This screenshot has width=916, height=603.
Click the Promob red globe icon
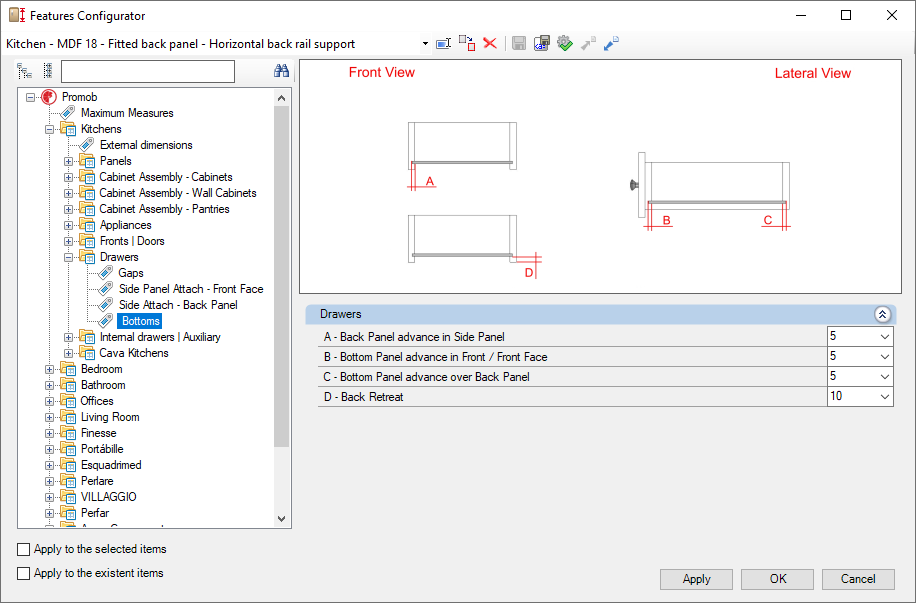point(49,97)
